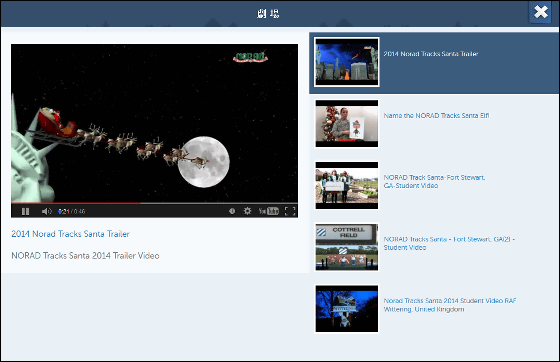Click 'NORAD Tracks Santa - Fort Stewart, GA(2)' title
The width and height of the screenshot is (560, 362).
[x=449, y=243]
